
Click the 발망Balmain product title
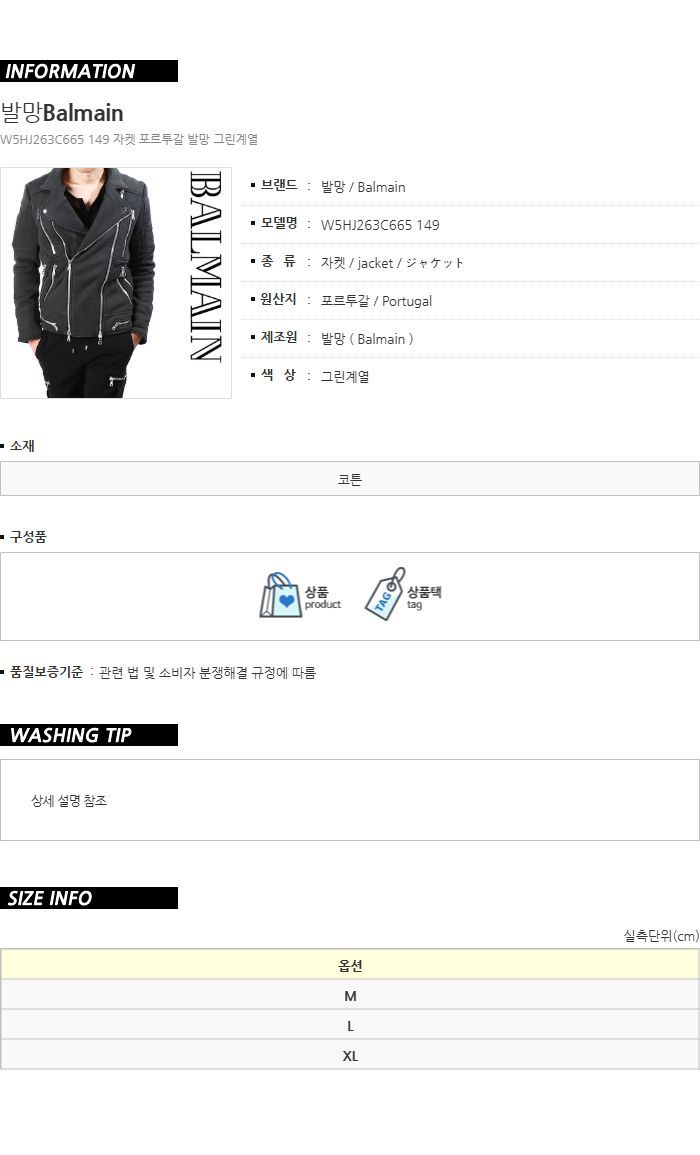click(62, 113)
